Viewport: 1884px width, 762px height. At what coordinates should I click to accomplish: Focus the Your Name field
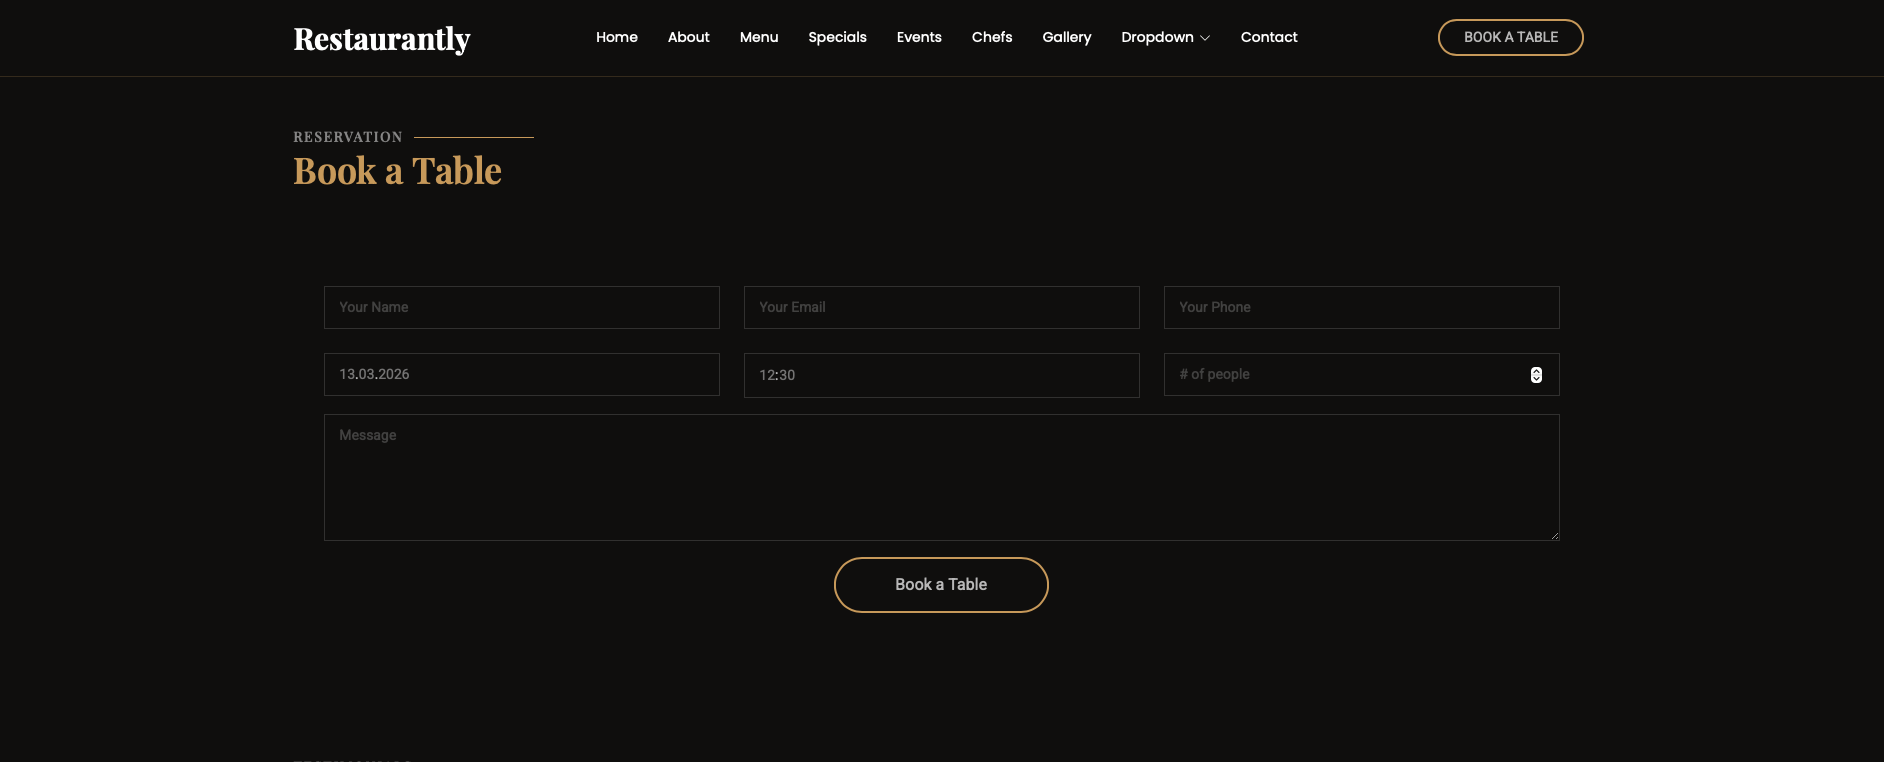coord(521,307)
